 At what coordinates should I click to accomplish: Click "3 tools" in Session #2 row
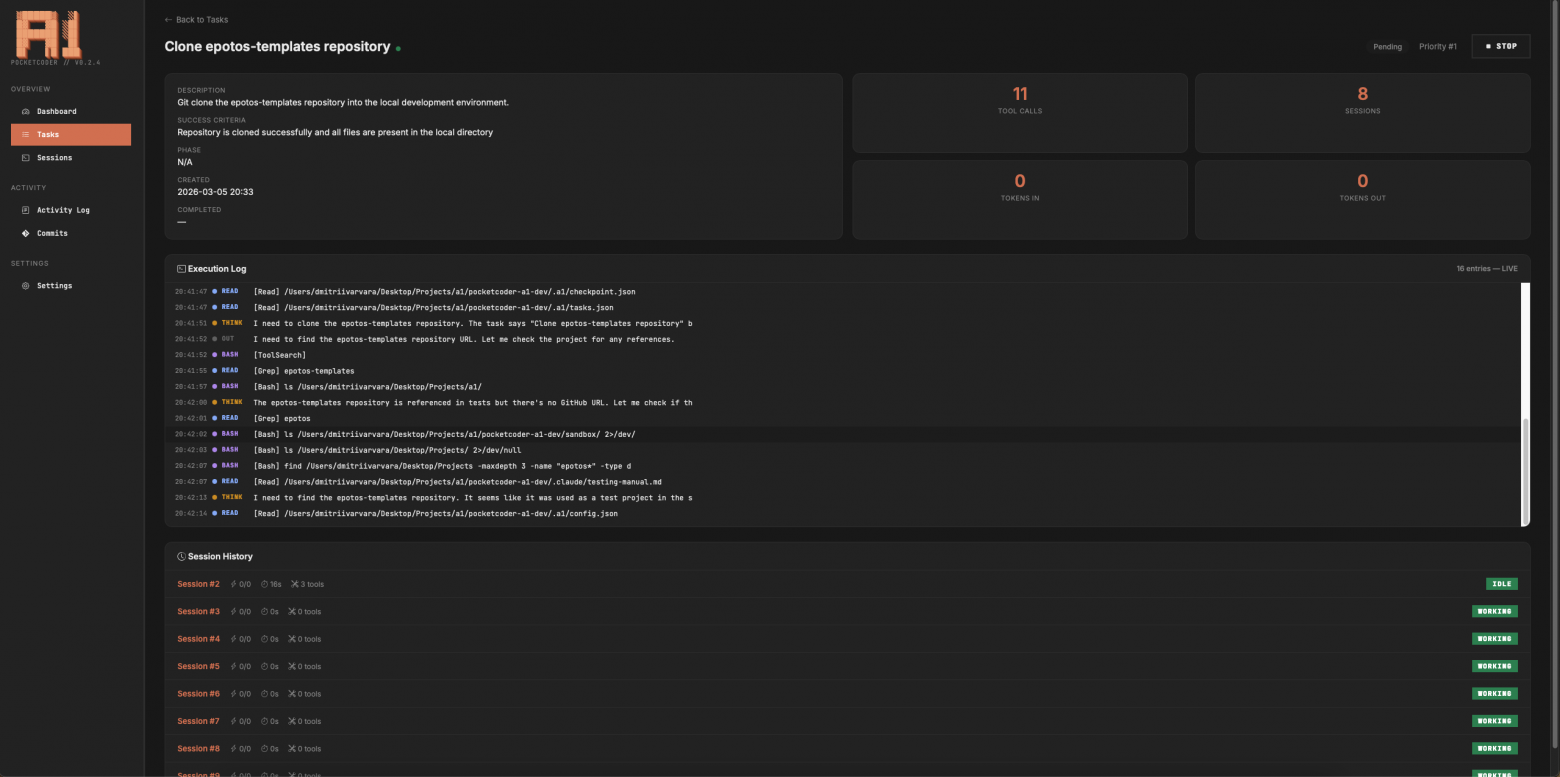tap(313, 584)
